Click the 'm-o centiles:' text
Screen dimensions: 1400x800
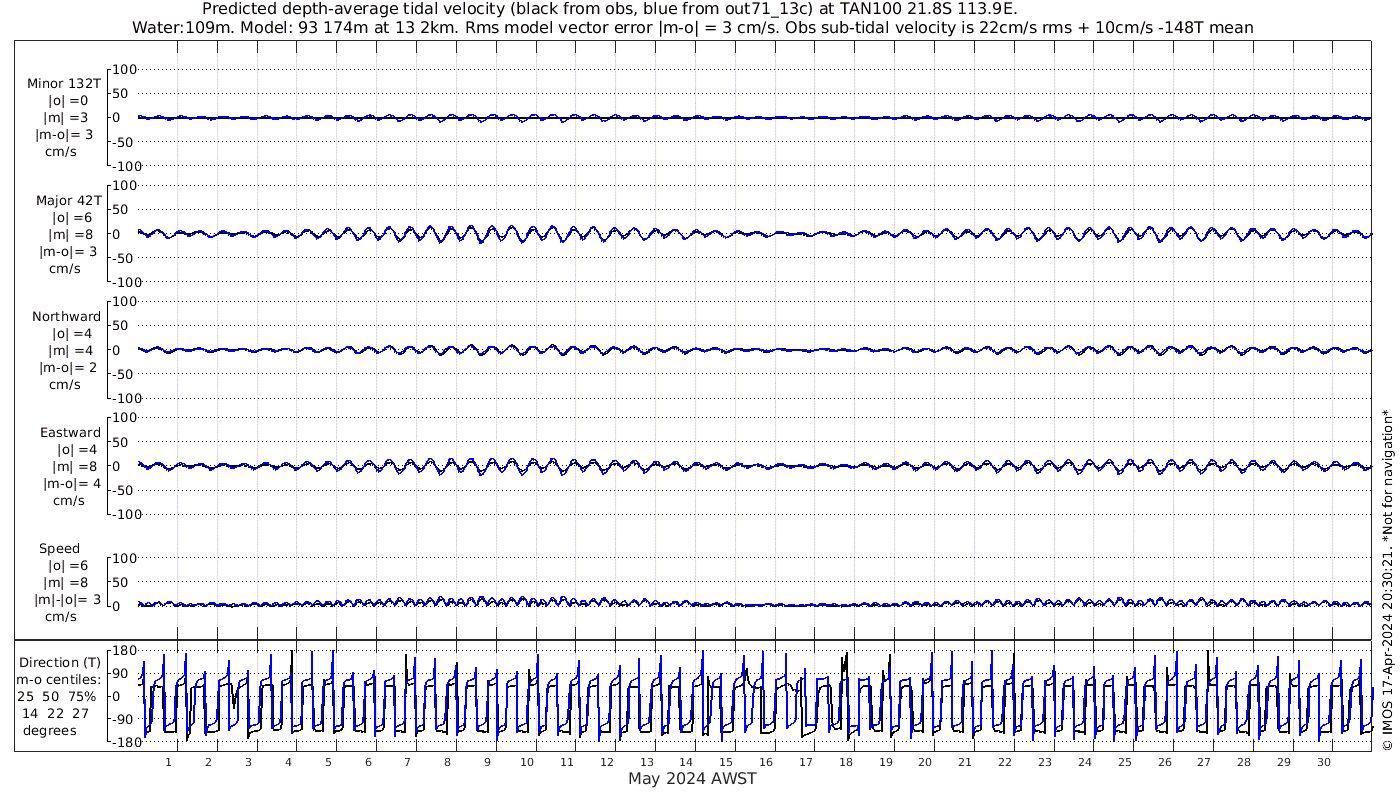point(58,679)
